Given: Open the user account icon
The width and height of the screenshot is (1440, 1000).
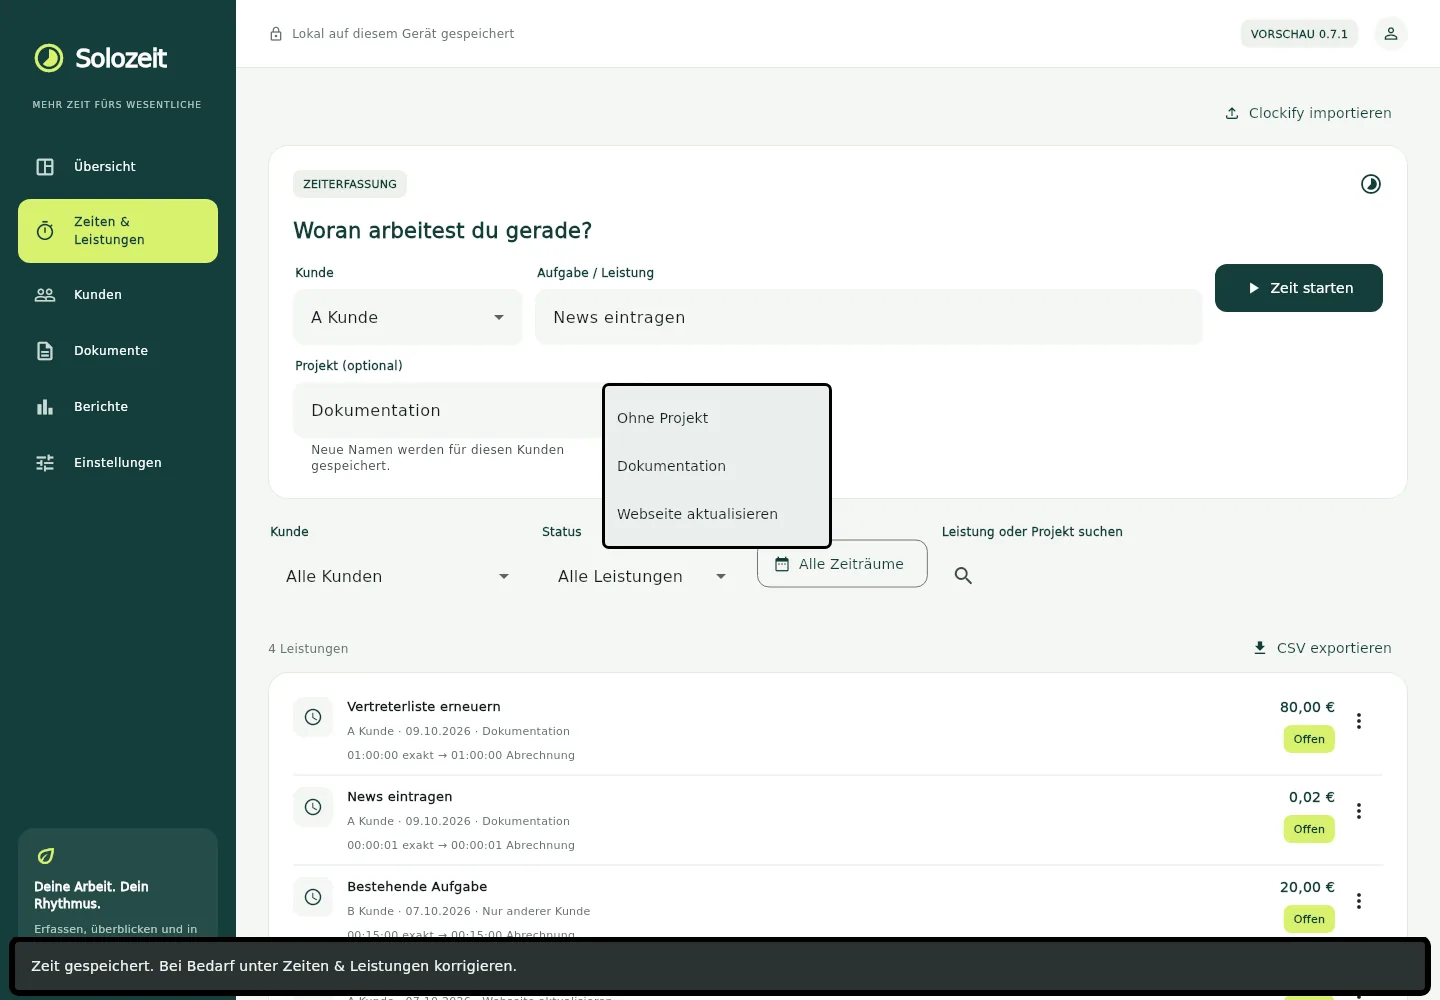Looking at the screenshot, I should tap(1391, 34).
